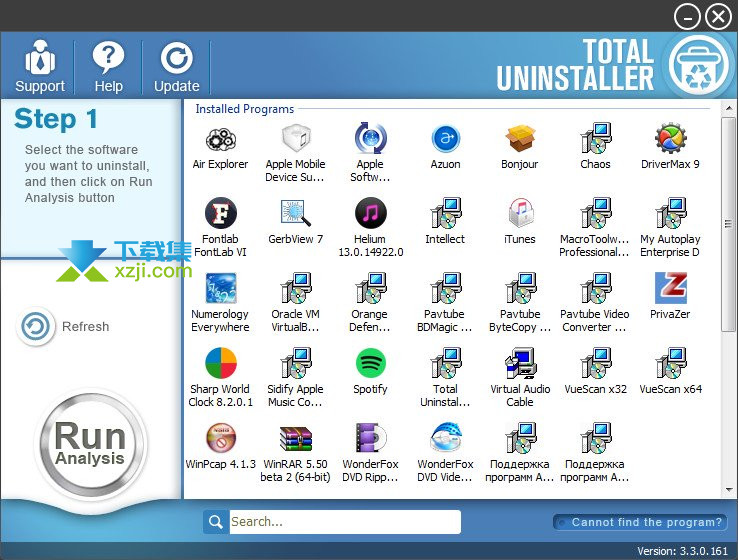
Task: Select the GerbView 7 icon
Action: coord(295,214)
